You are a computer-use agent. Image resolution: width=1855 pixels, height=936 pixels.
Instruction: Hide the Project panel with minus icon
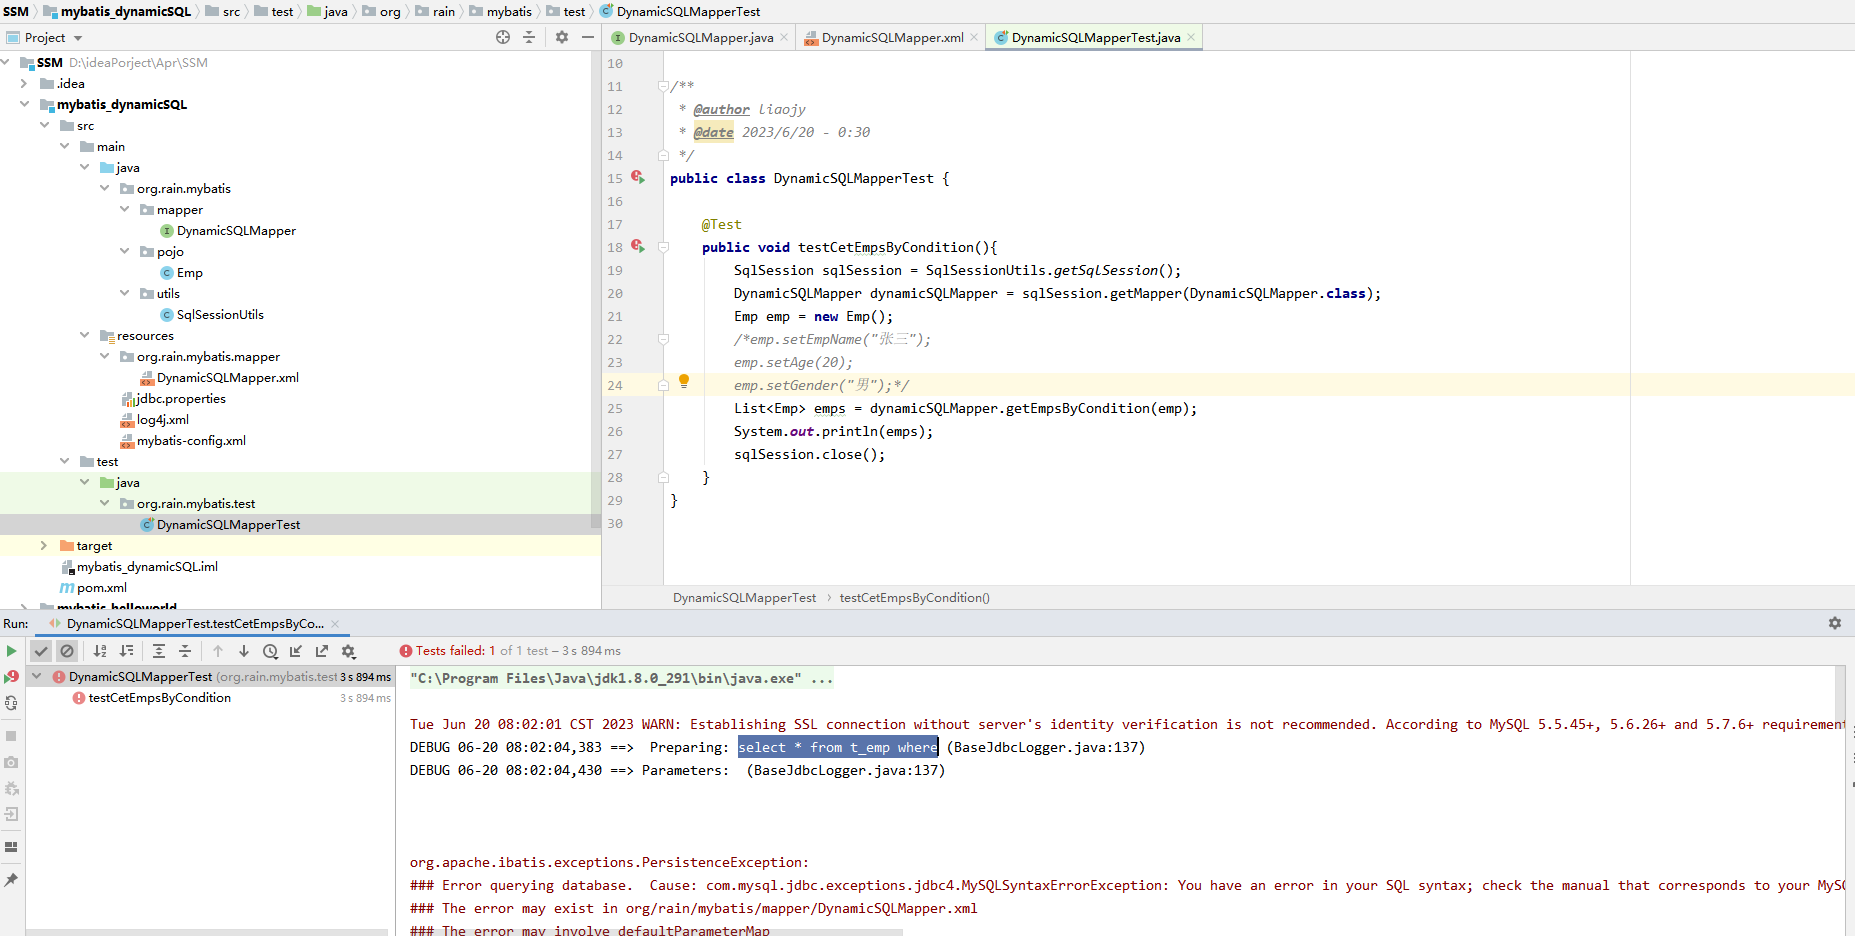pos(588,37)
